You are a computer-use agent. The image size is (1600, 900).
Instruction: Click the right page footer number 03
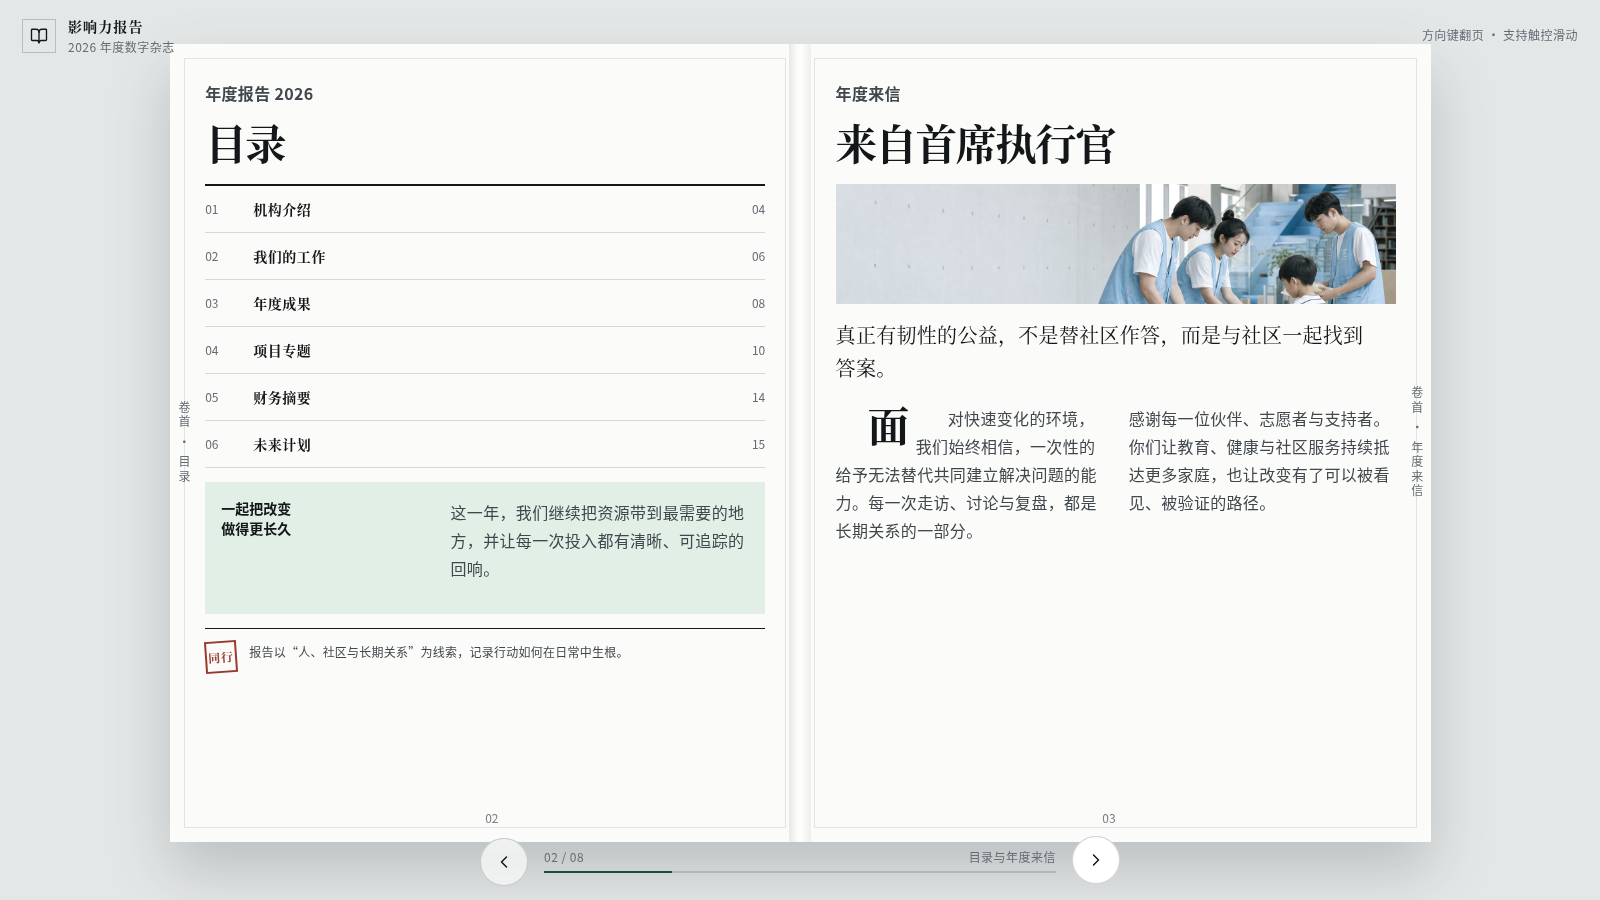(1109, 819)
